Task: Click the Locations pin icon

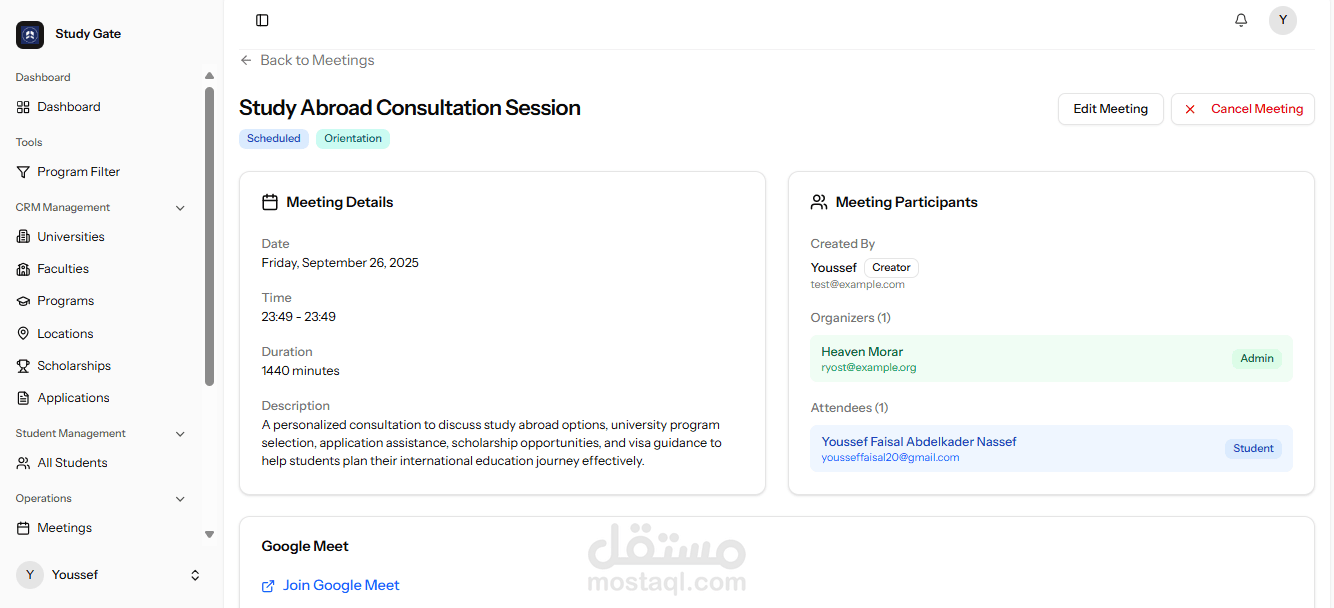Action: point(24,334)
